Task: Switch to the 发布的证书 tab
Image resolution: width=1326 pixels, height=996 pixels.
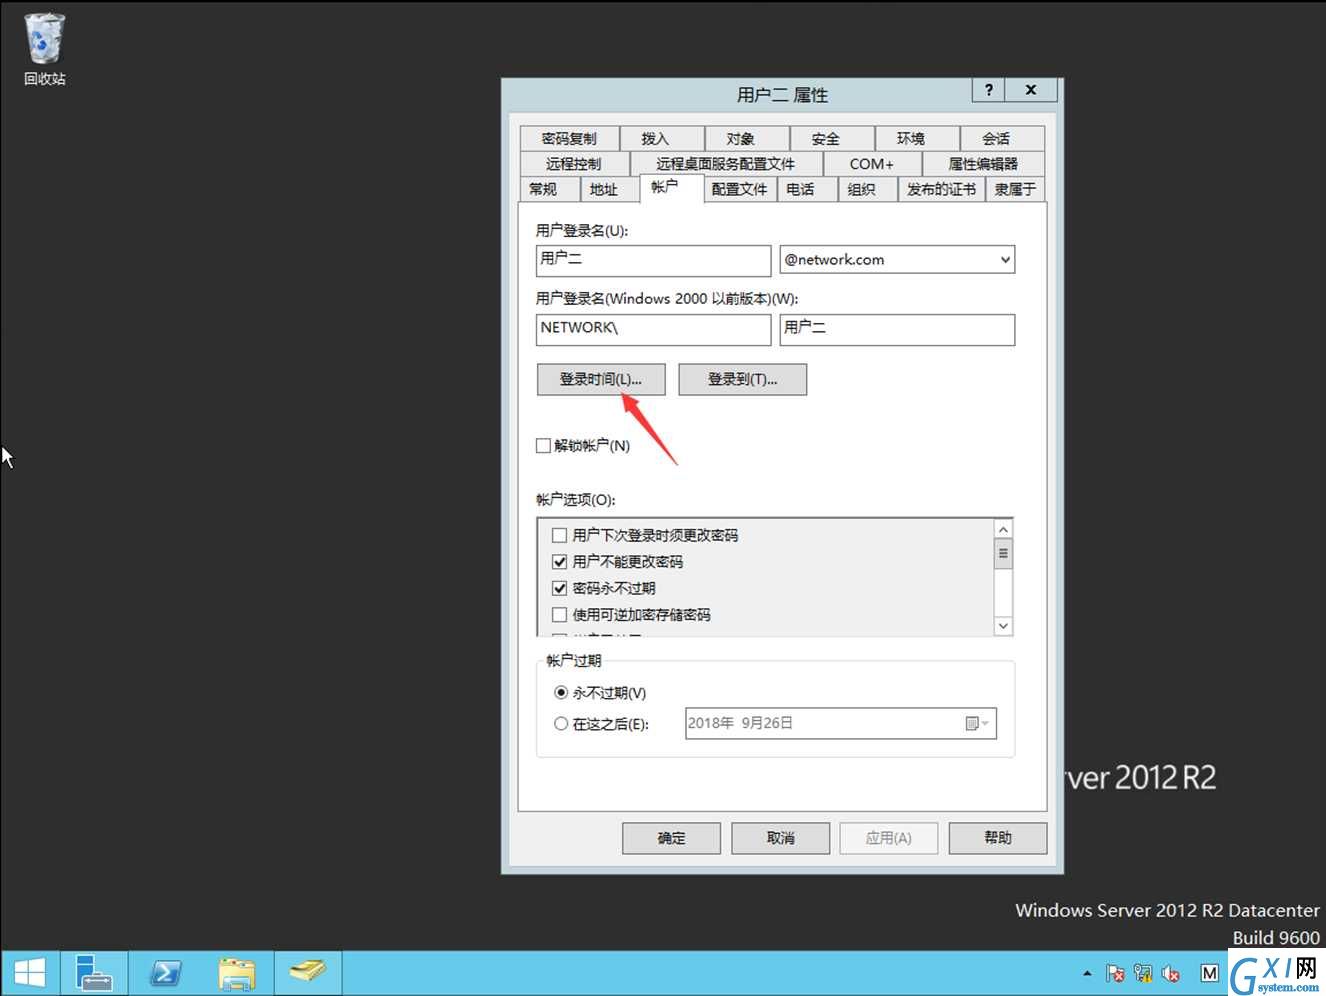Action: click(x=941, y=189)
